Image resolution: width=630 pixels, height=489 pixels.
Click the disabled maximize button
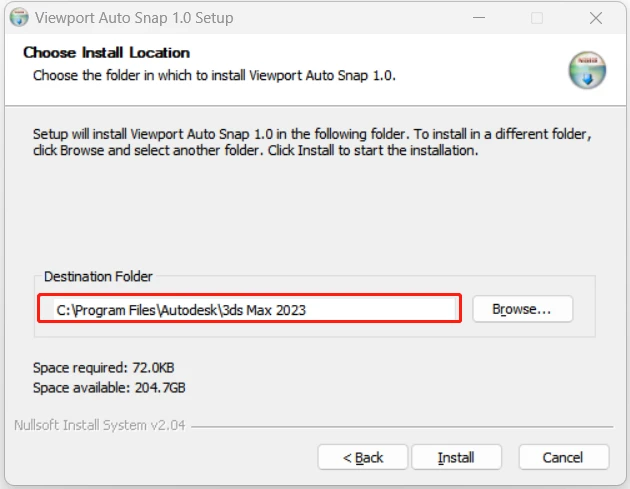click(537, 18)
